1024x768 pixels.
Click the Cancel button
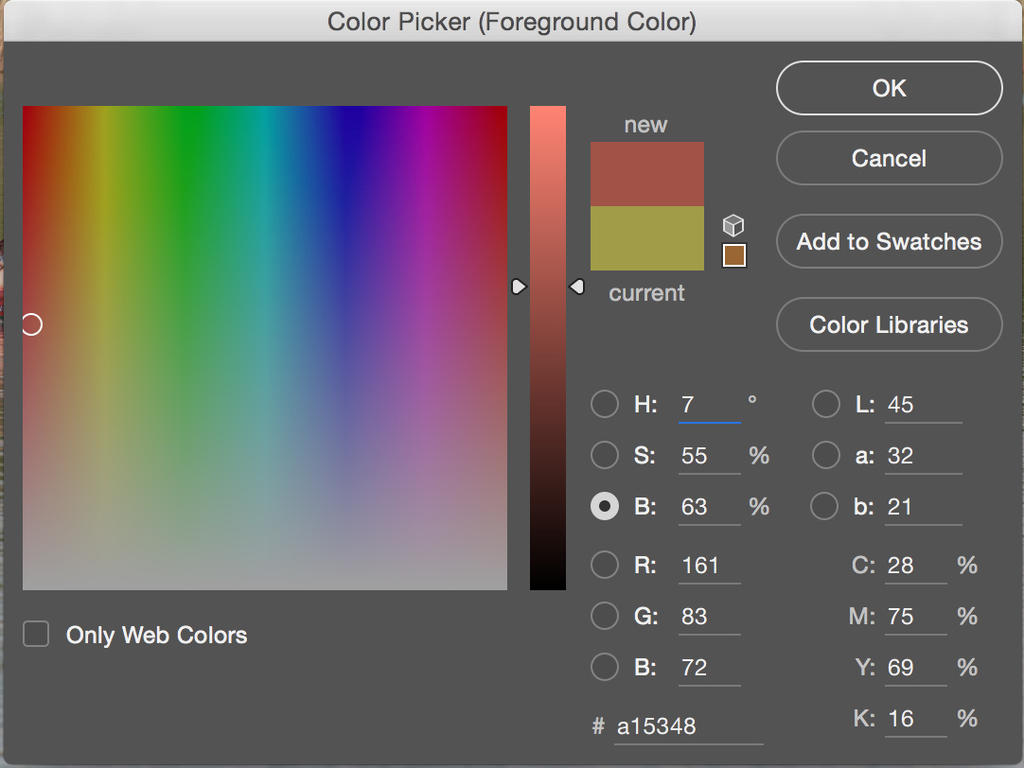pos(889,158)
